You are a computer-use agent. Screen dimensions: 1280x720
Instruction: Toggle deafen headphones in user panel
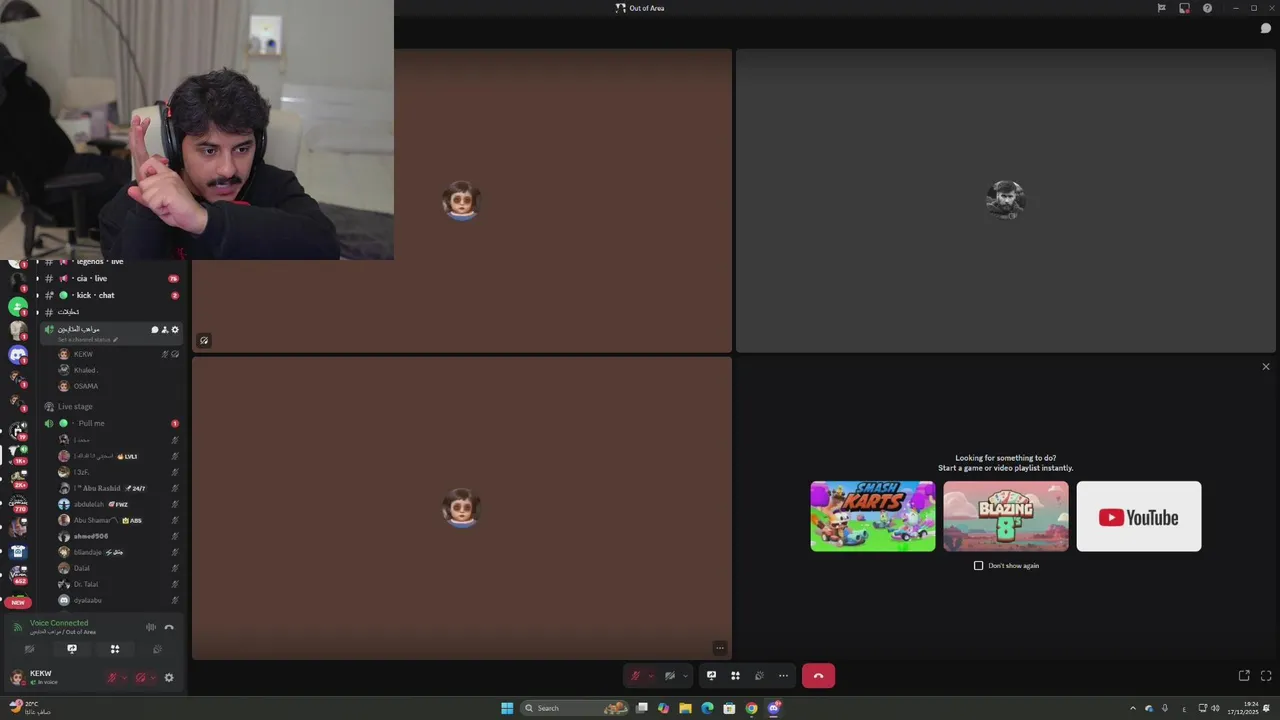tap(140, 678)
